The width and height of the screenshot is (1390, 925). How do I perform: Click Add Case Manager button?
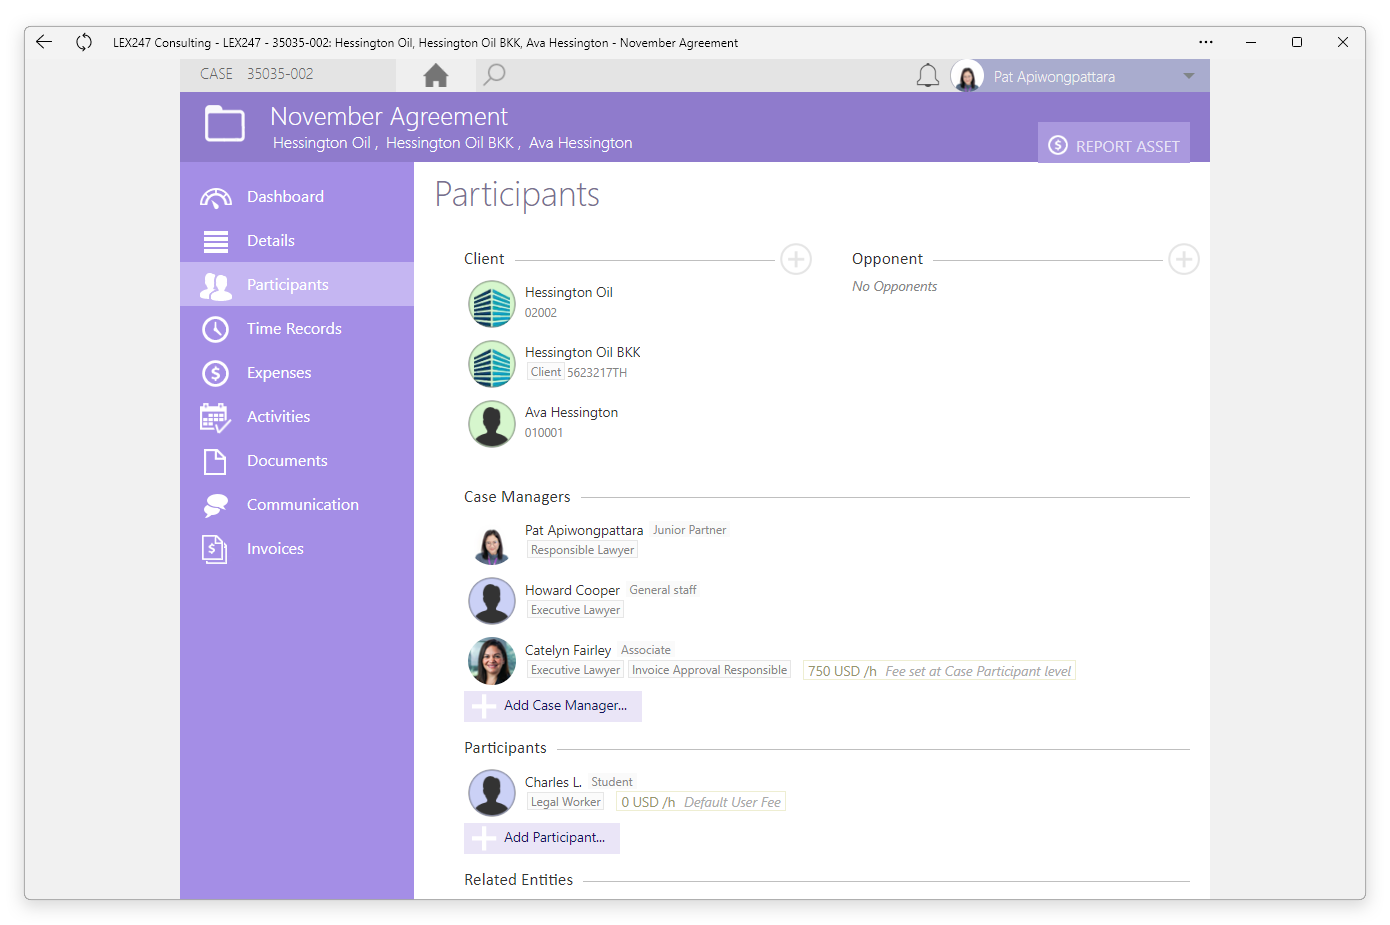553,706
